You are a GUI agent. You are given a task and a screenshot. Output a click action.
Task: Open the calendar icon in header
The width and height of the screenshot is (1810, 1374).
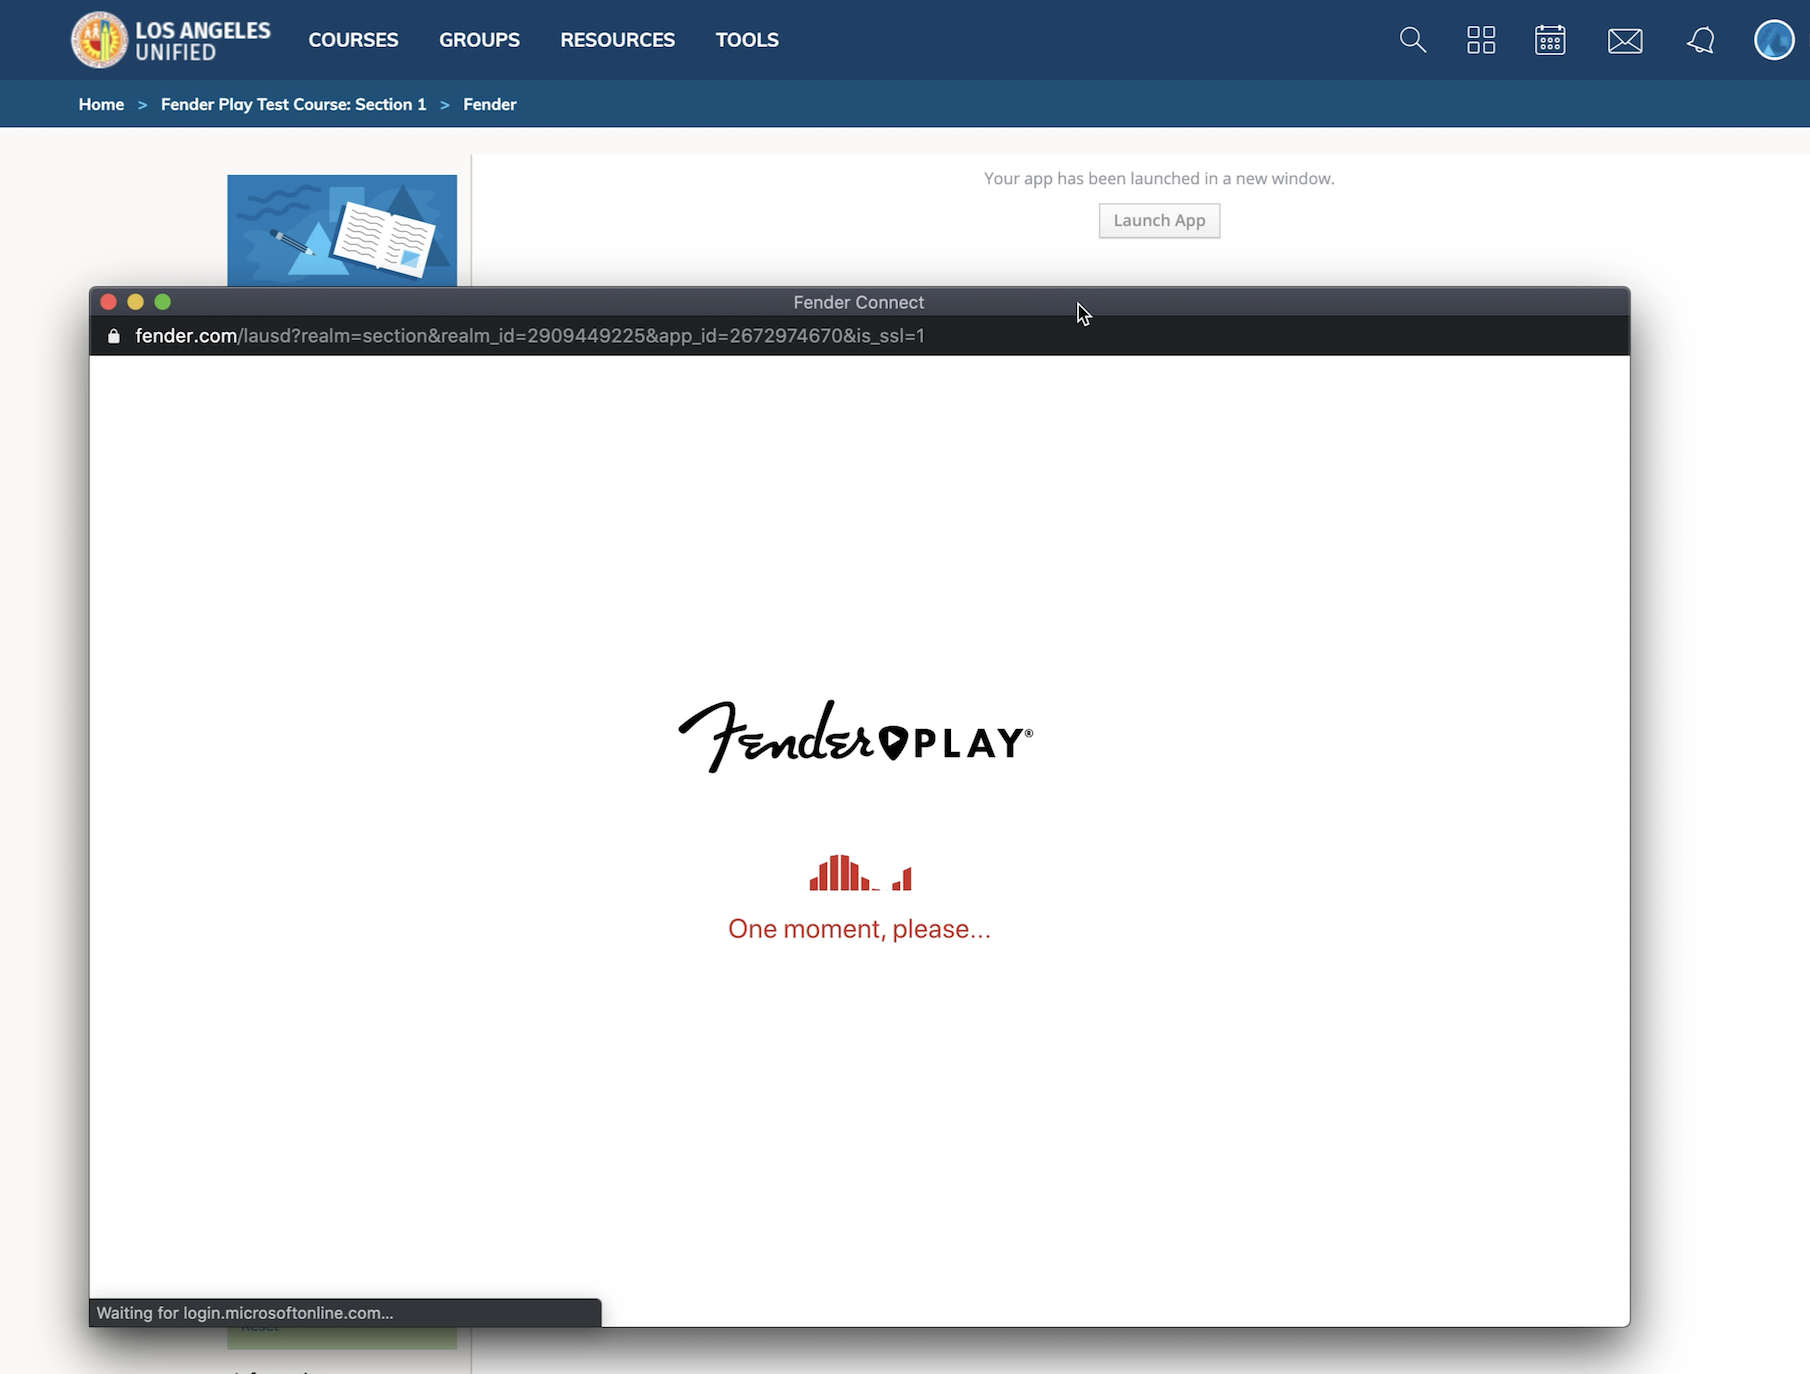click(1550, 40)
